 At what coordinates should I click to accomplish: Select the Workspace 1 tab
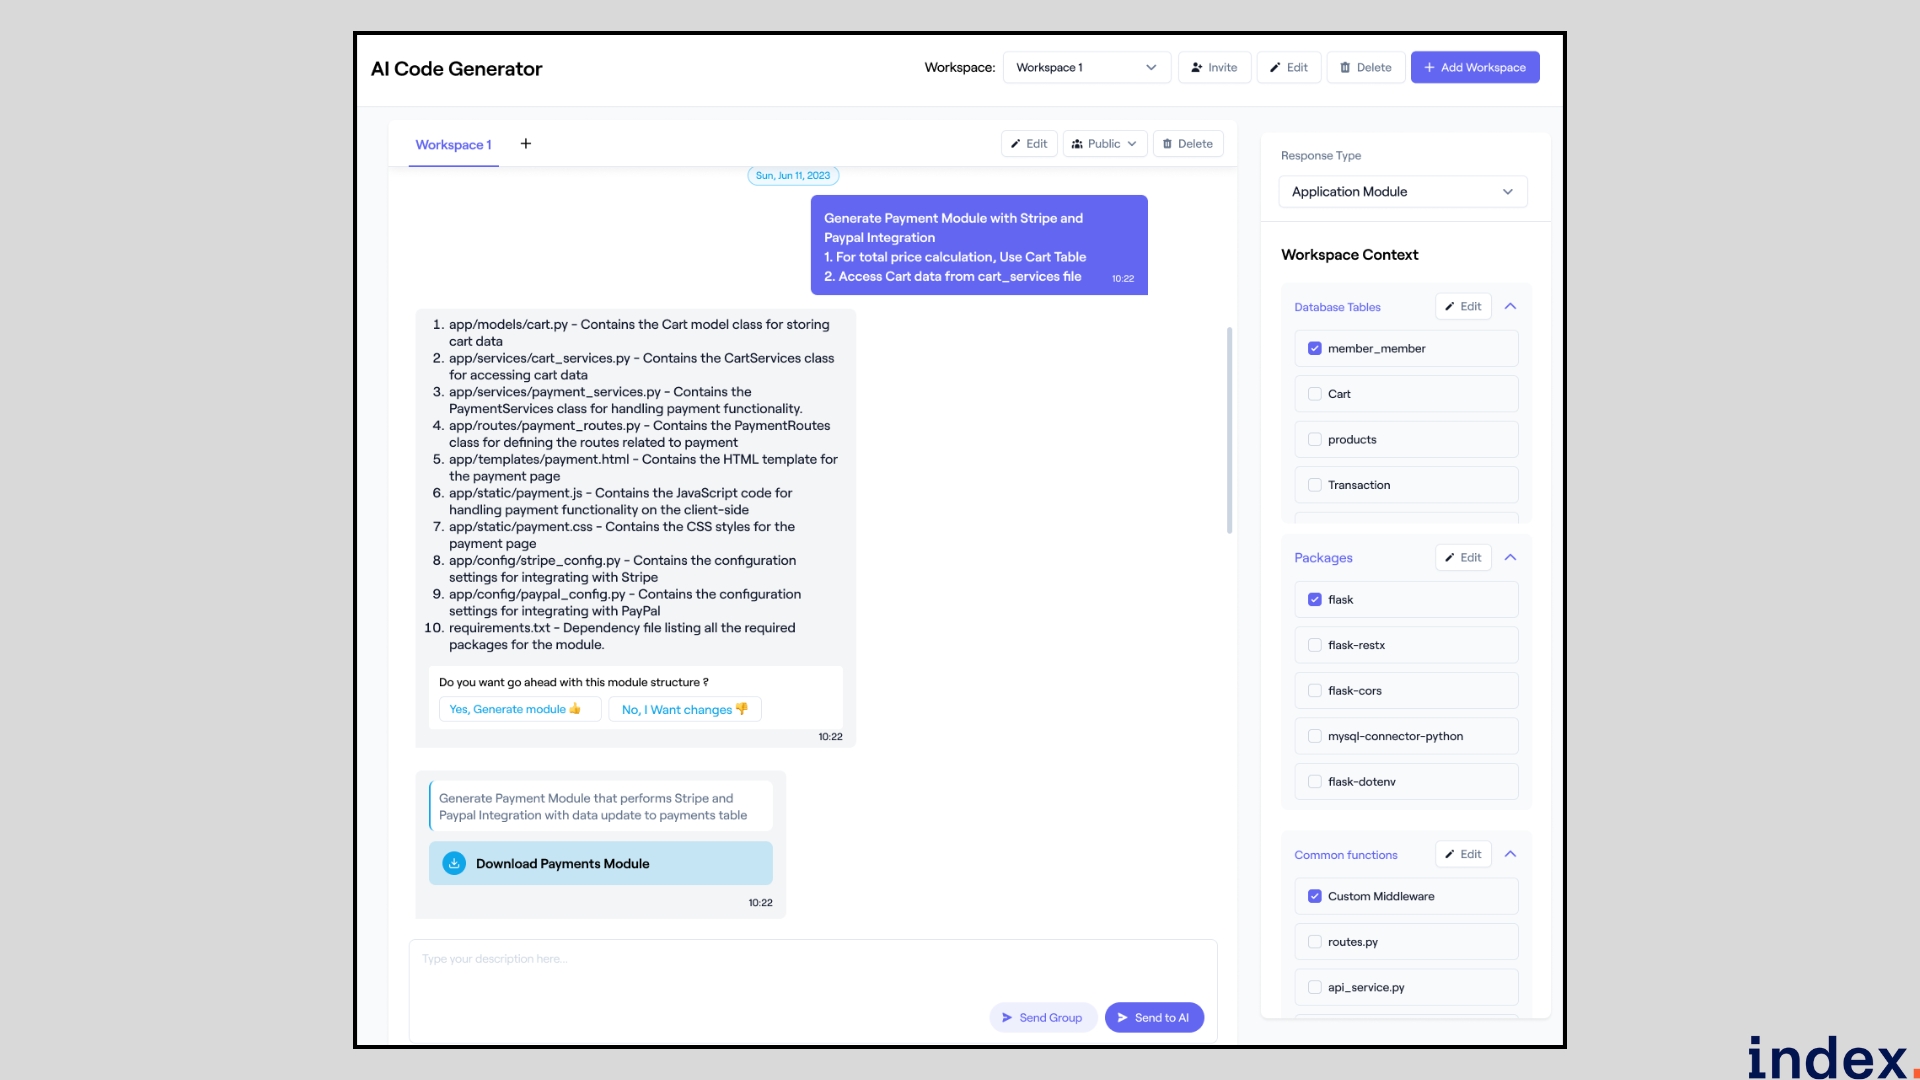[x=453, y=145]
